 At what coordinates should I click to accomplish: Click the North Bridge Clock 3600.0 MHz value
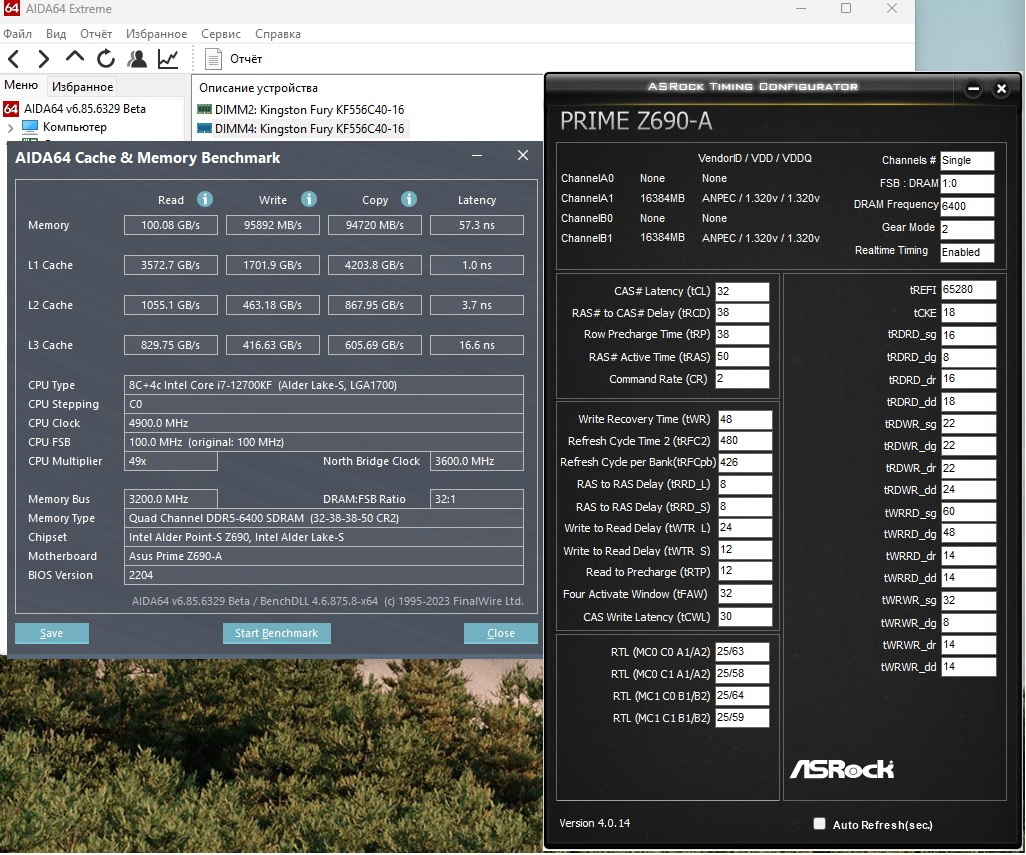click(x=476, y=461)
